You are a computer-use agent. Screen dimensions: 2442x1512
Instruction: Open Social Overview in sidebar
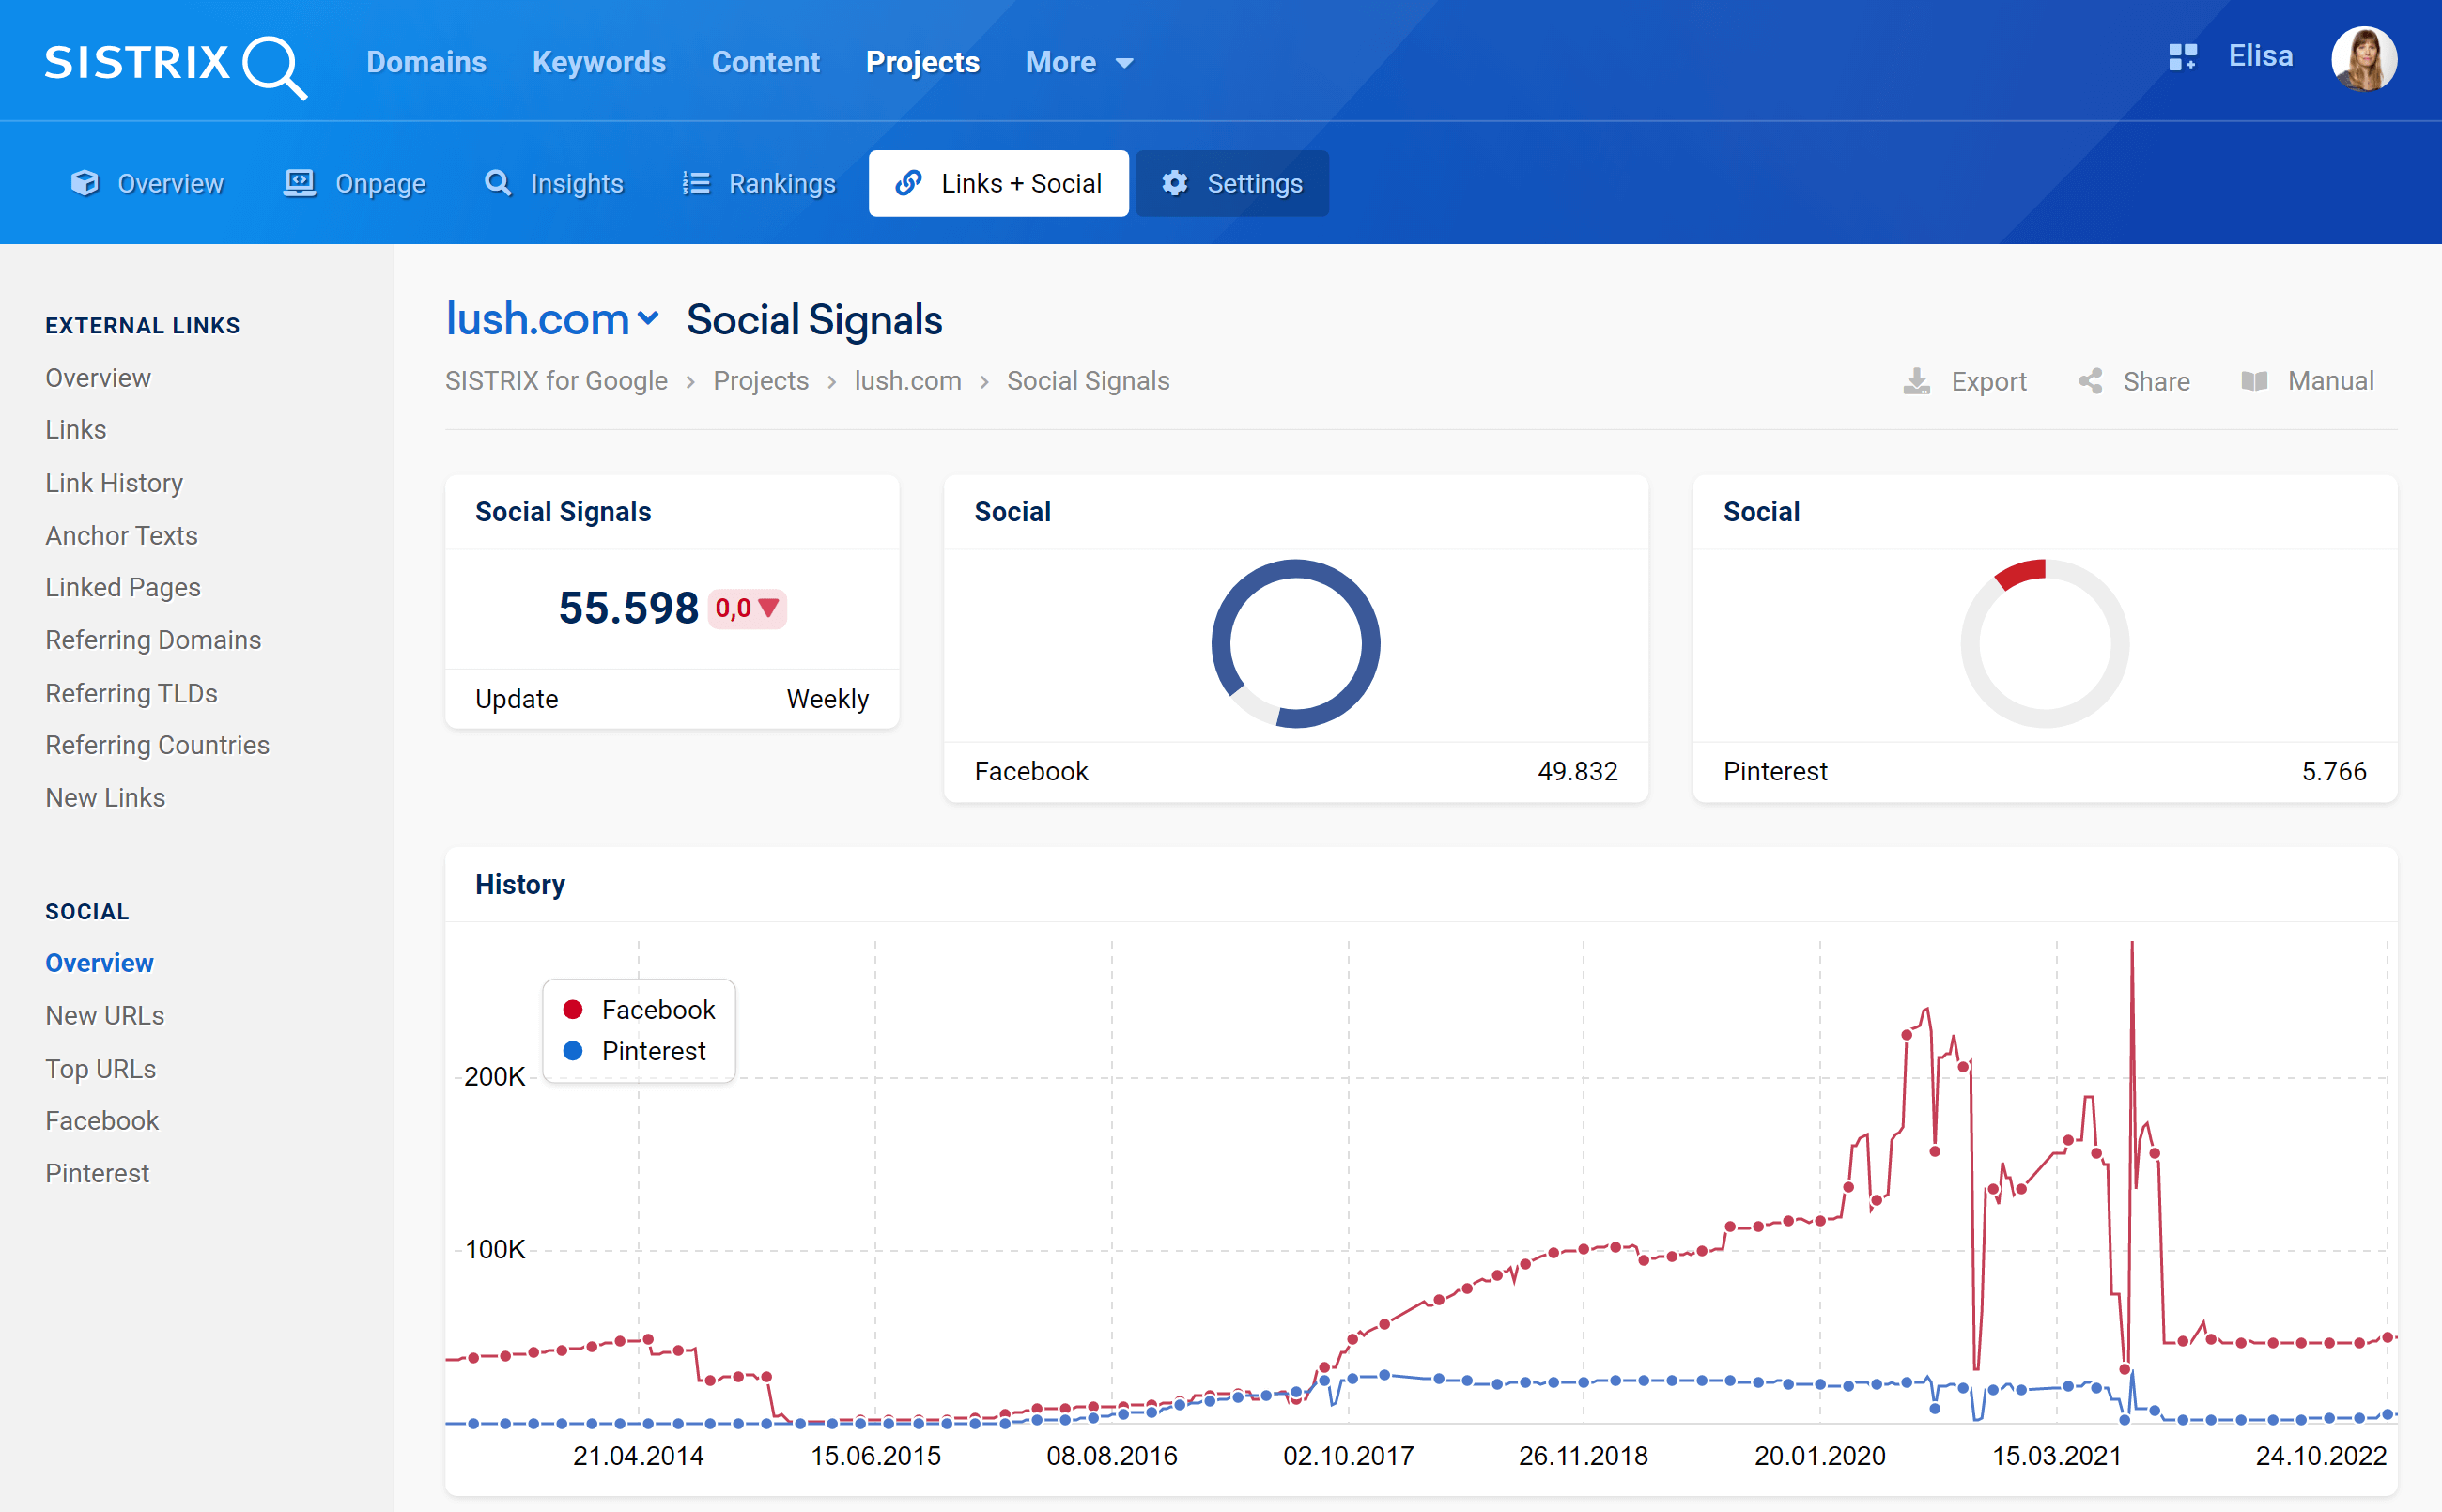pos(99,963)
